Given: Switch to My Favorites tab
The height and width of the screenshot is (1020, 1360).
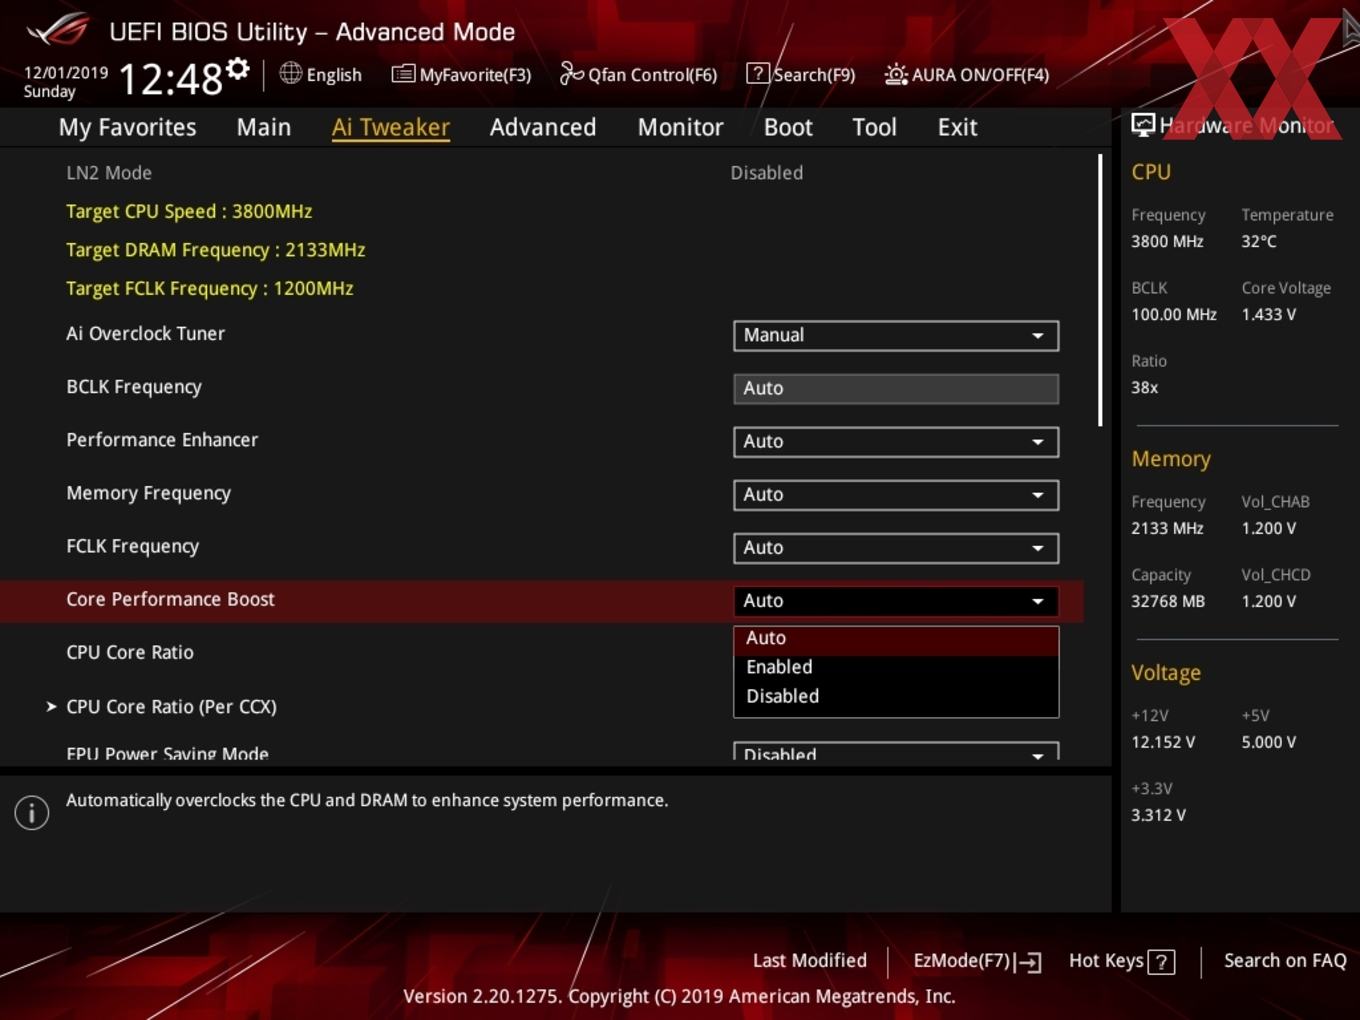Looking at the screenshot, I should [x=127, y=127].
